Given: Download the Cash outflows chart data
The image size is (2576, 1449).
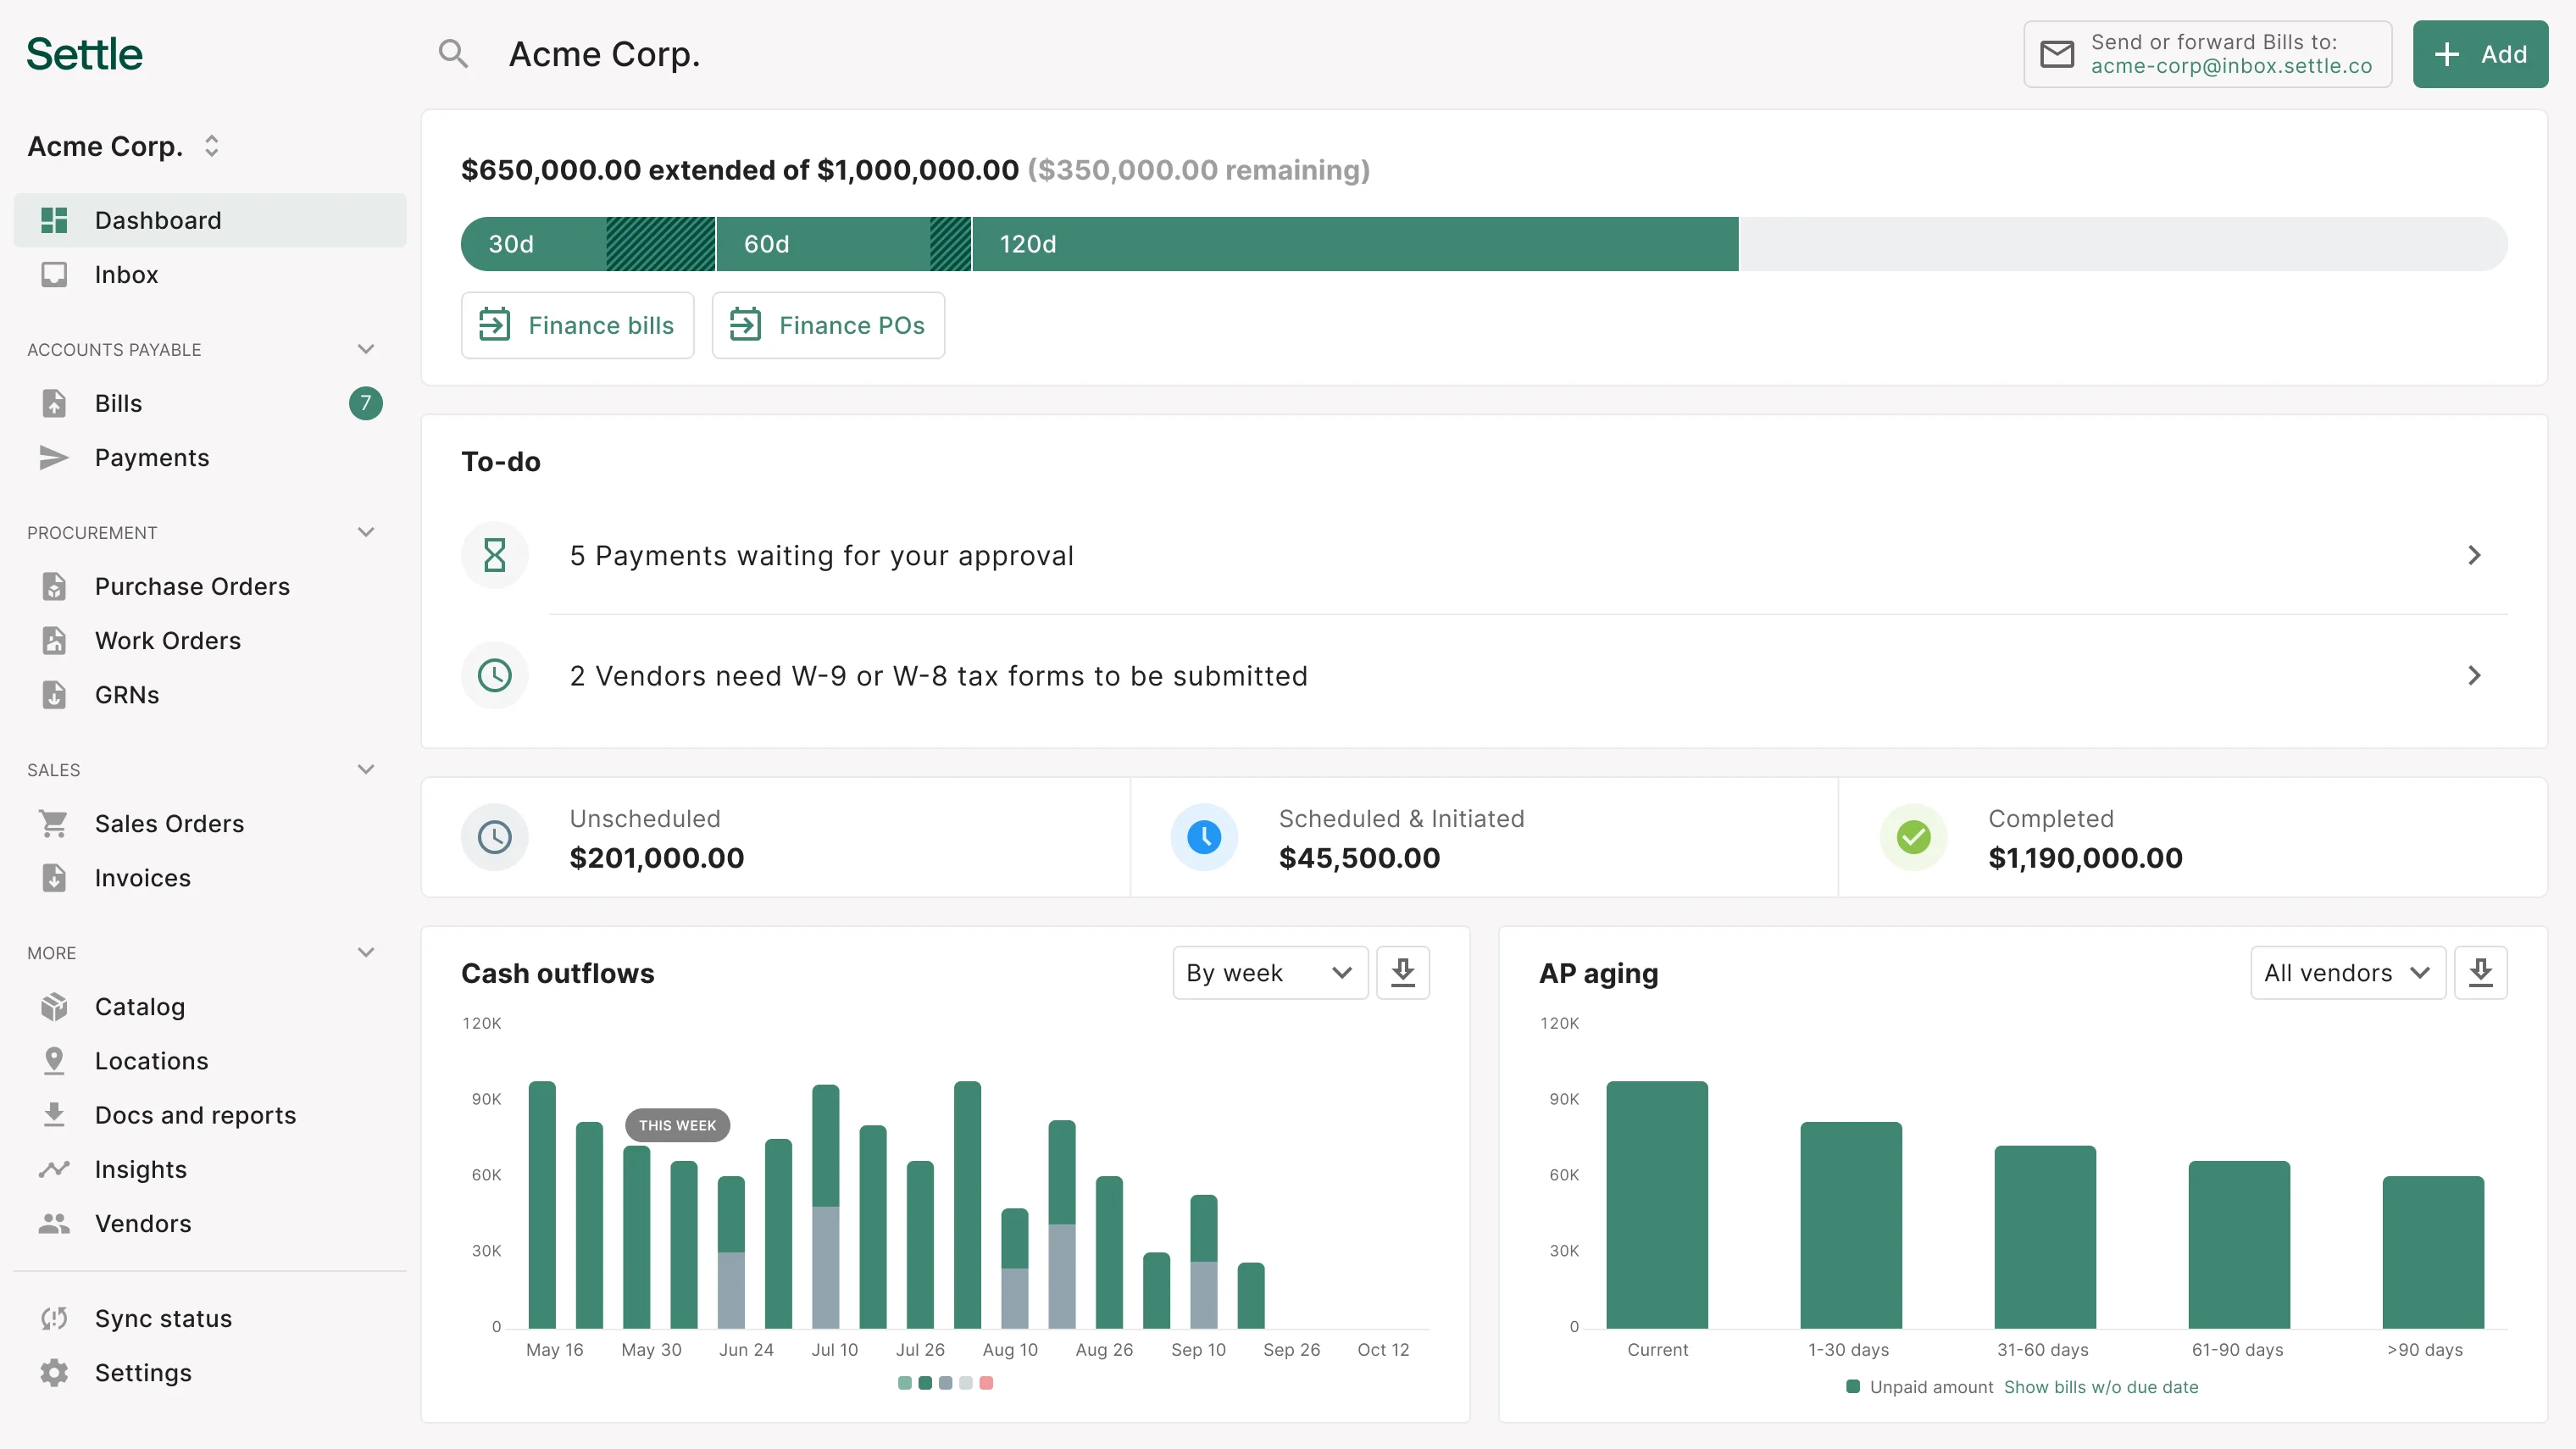Looking at the screenshot, I should [1403, 971].
